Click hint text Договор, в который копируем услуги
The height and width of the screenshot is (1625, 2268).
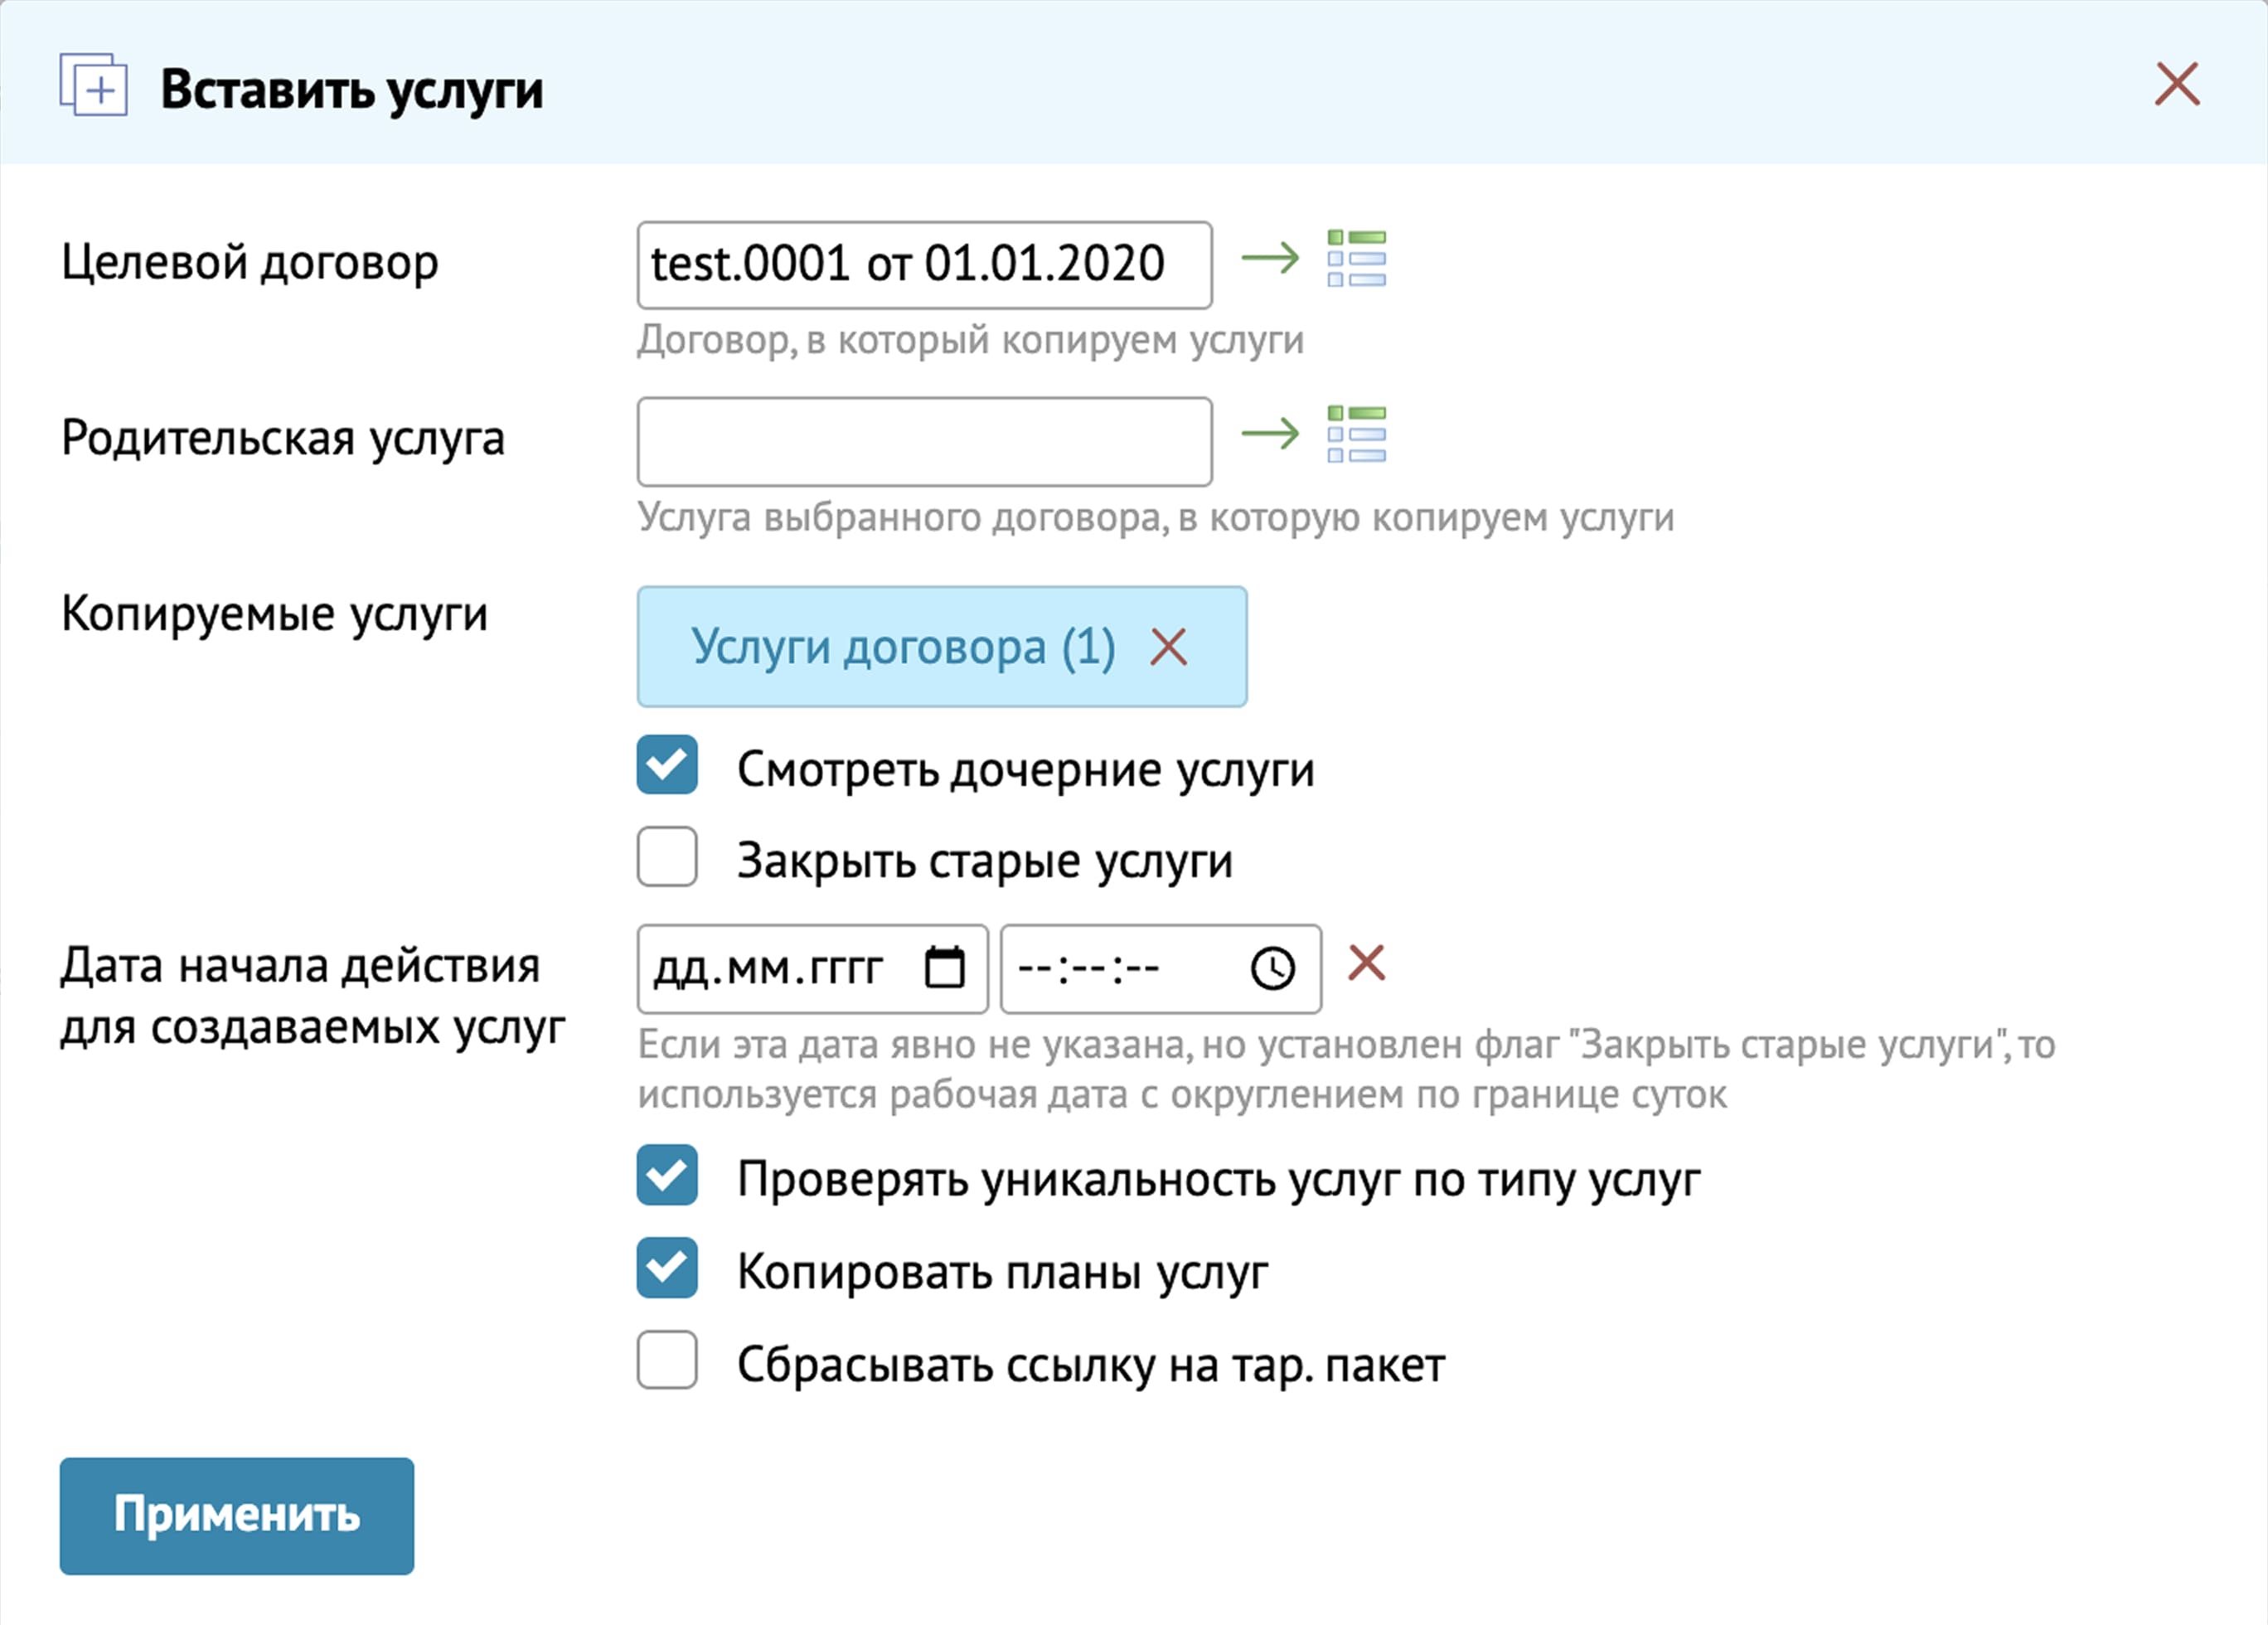coord(971,341)
